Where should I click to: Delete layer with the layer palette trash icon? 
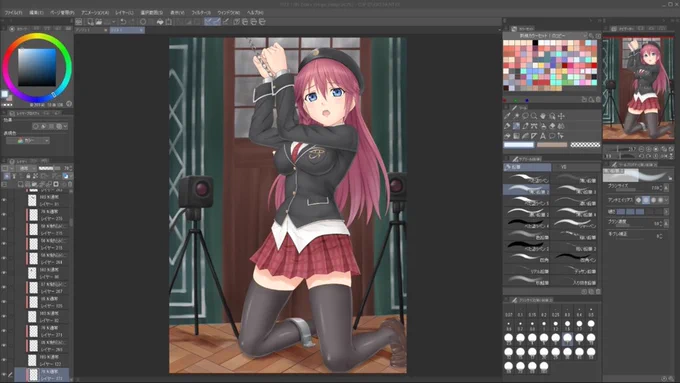click(70, 184)
